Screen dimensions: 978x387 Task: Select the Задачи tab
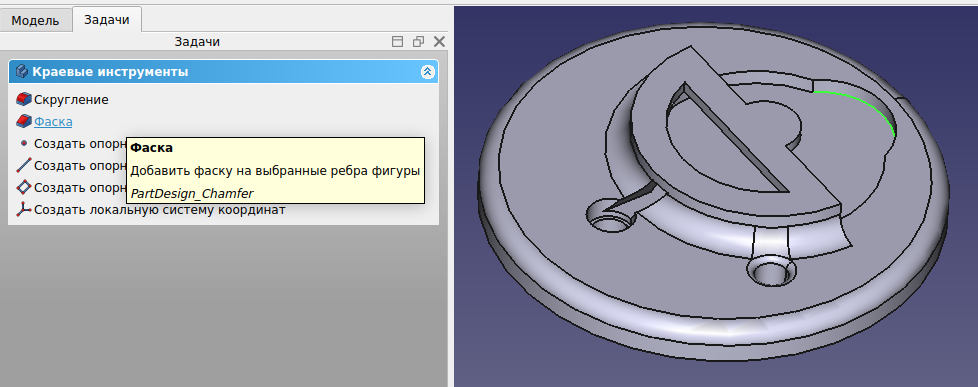(107, 19)
